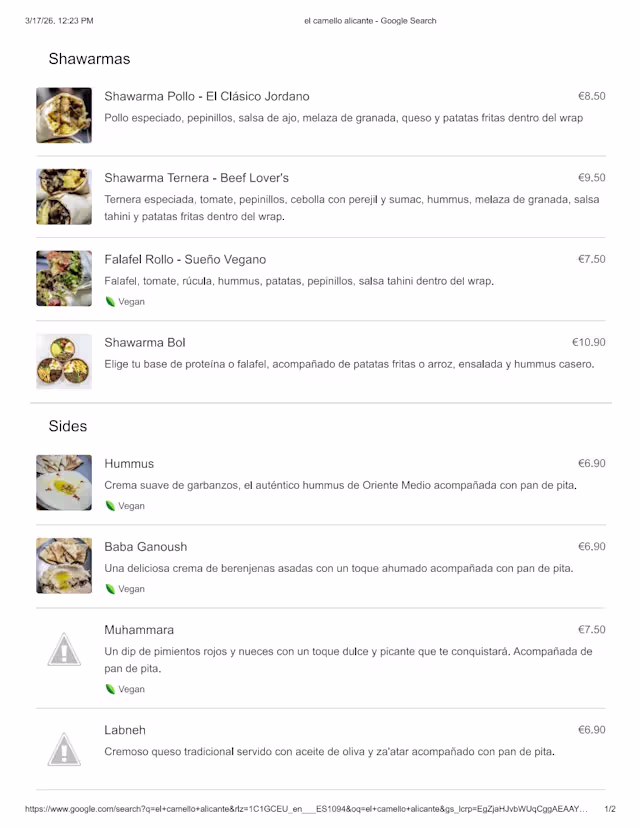Open the Shawarma Pollo photo thumbnail
This screenshot has height=828, width=640.
point(64,115)
